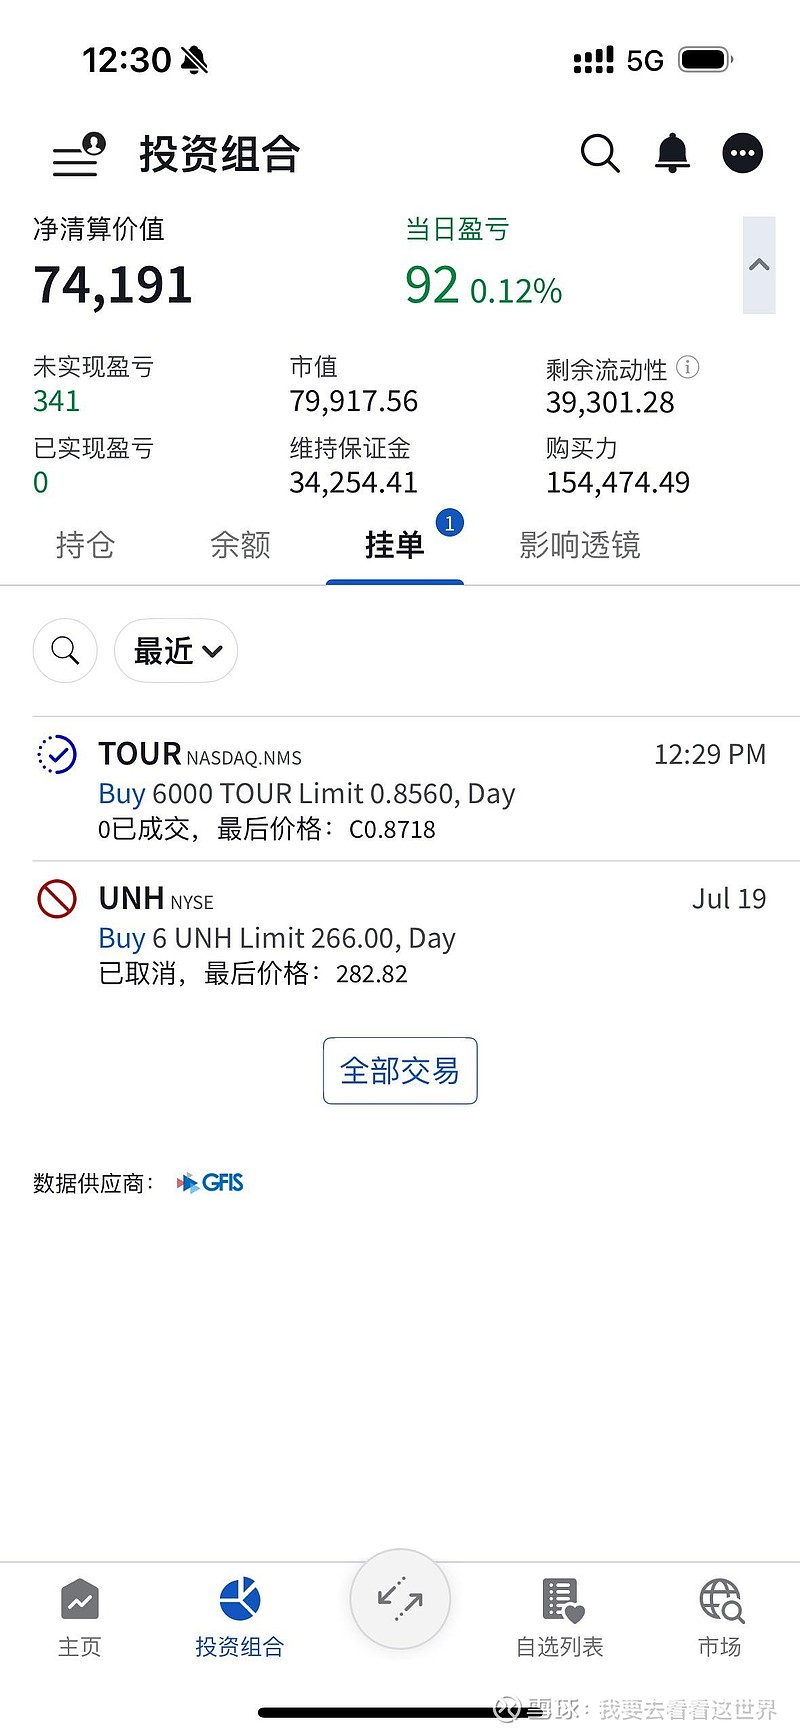The width and height of the screenshot is (800, 1734).
Task: Tap the UNH cancelled order icon
Action: (x=57, y=899)
